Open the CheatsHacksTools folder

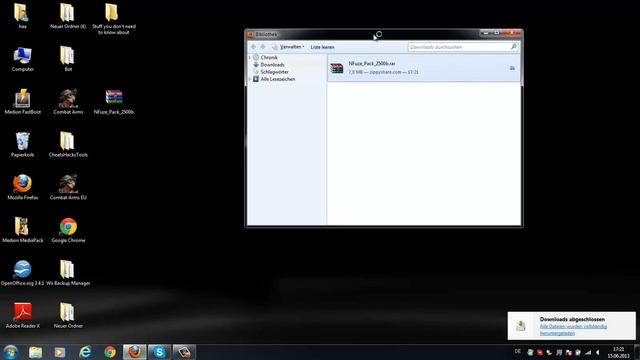coord(68,144)
